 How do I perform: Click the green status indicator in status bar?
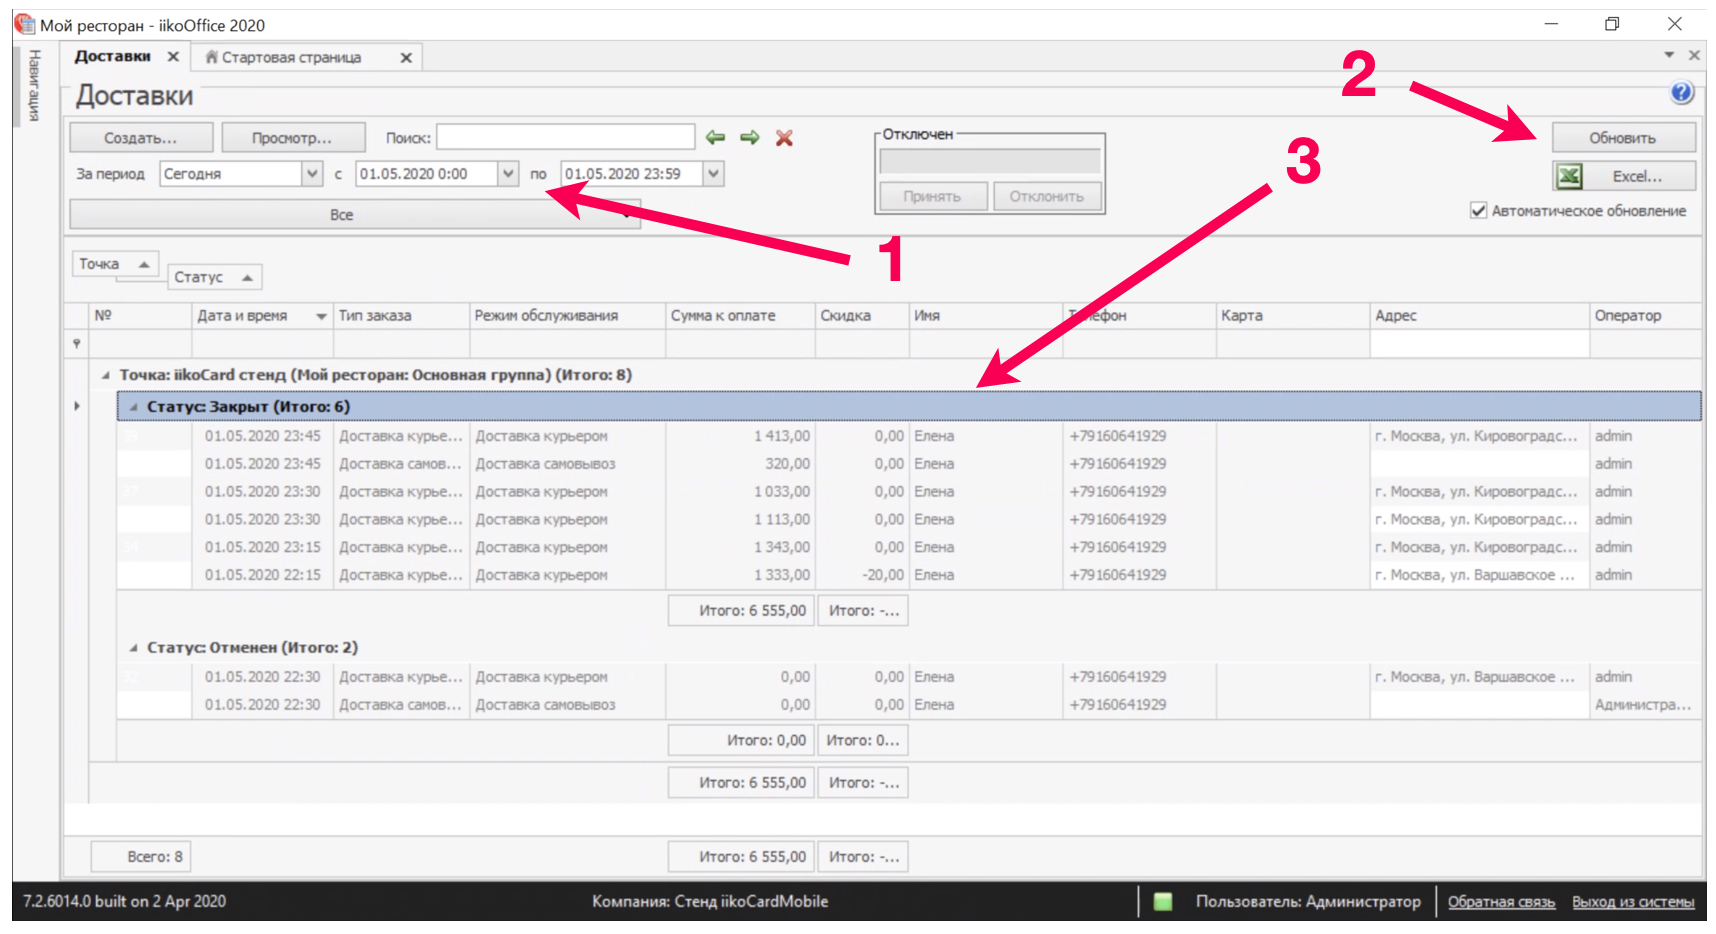tap(1162, 902)
